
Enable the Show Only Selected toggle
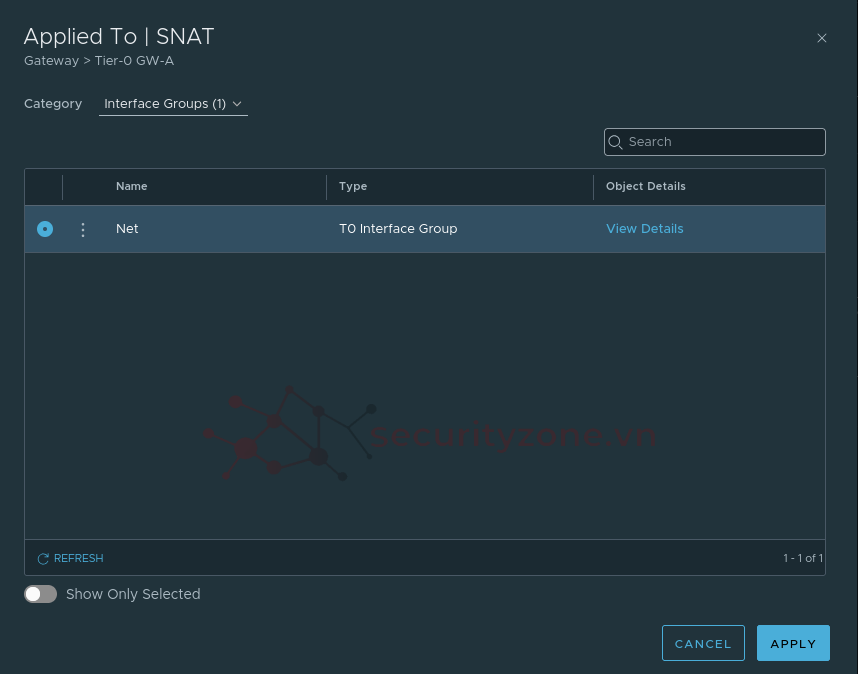tap(41, 594)
